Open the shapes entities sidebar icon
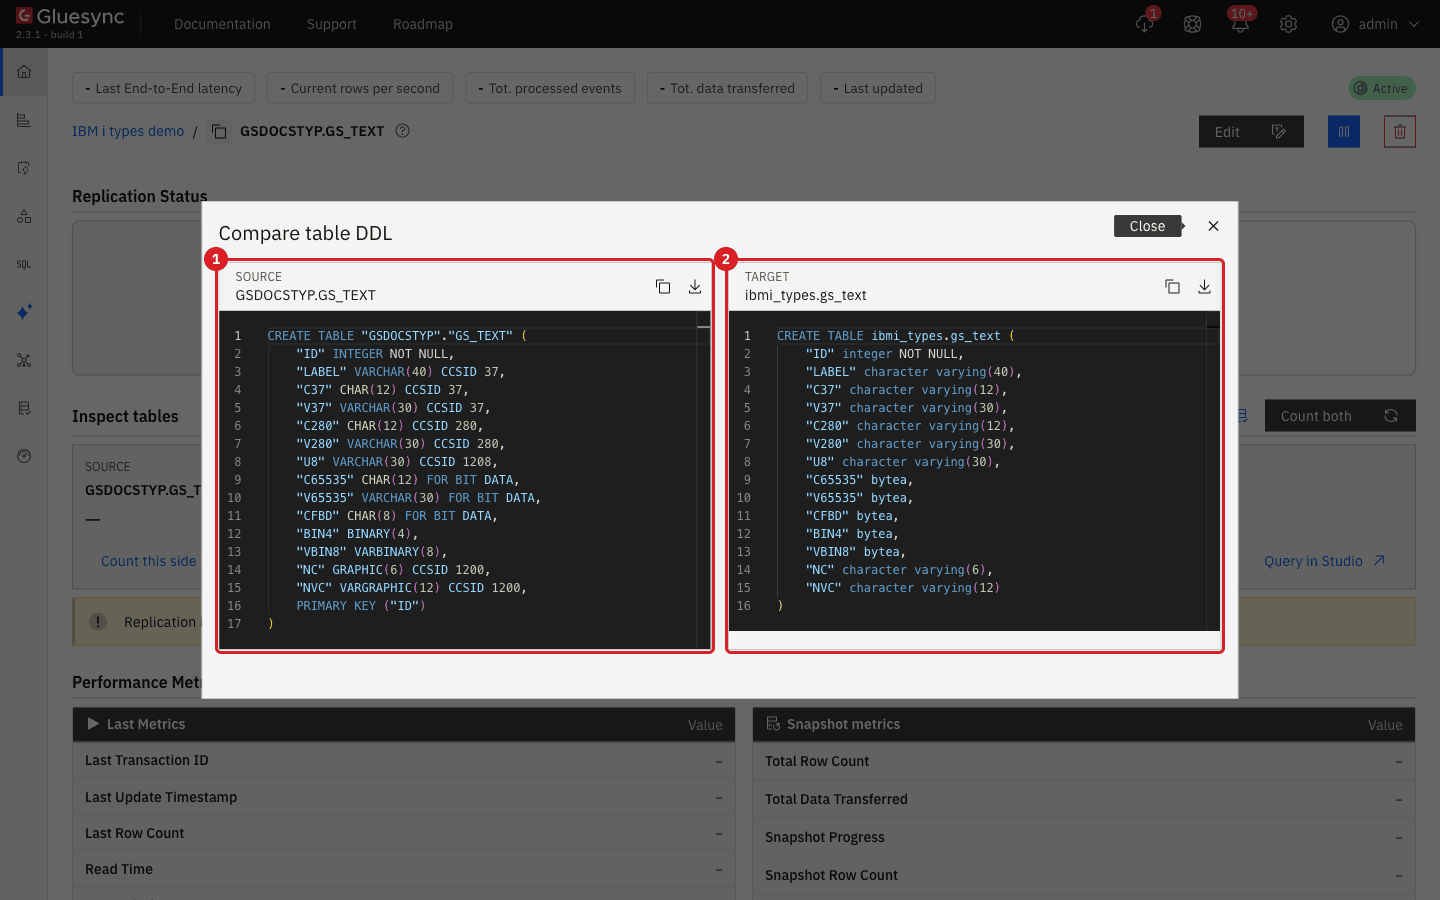 (24, 216)
